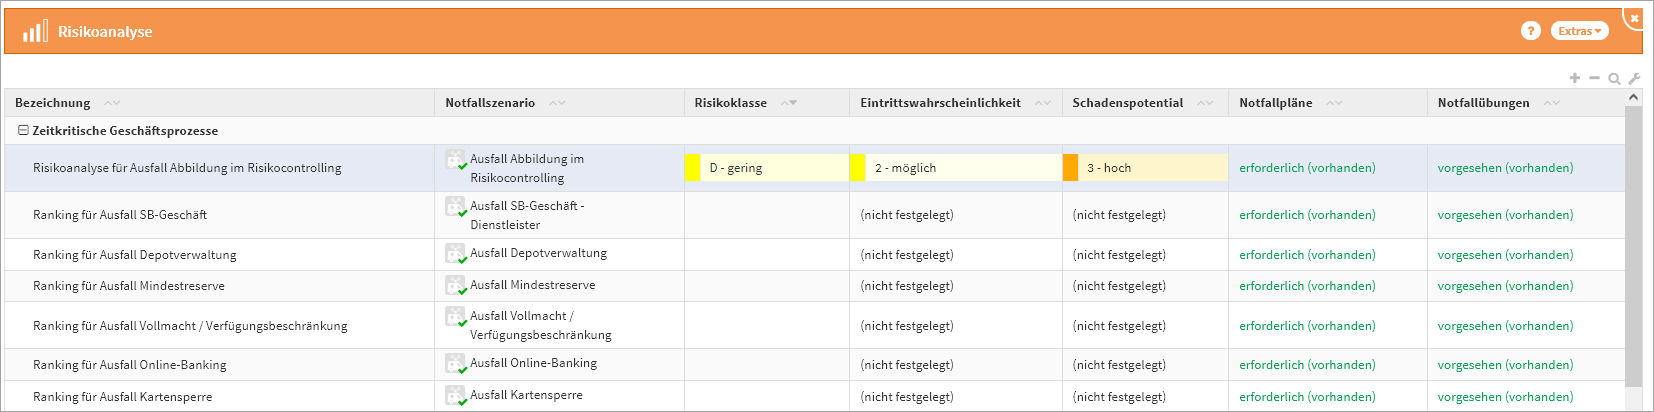Select the Ranking für Ausfall Mindestreserve row
The image size is (1654, 412).
coord(129,286)
